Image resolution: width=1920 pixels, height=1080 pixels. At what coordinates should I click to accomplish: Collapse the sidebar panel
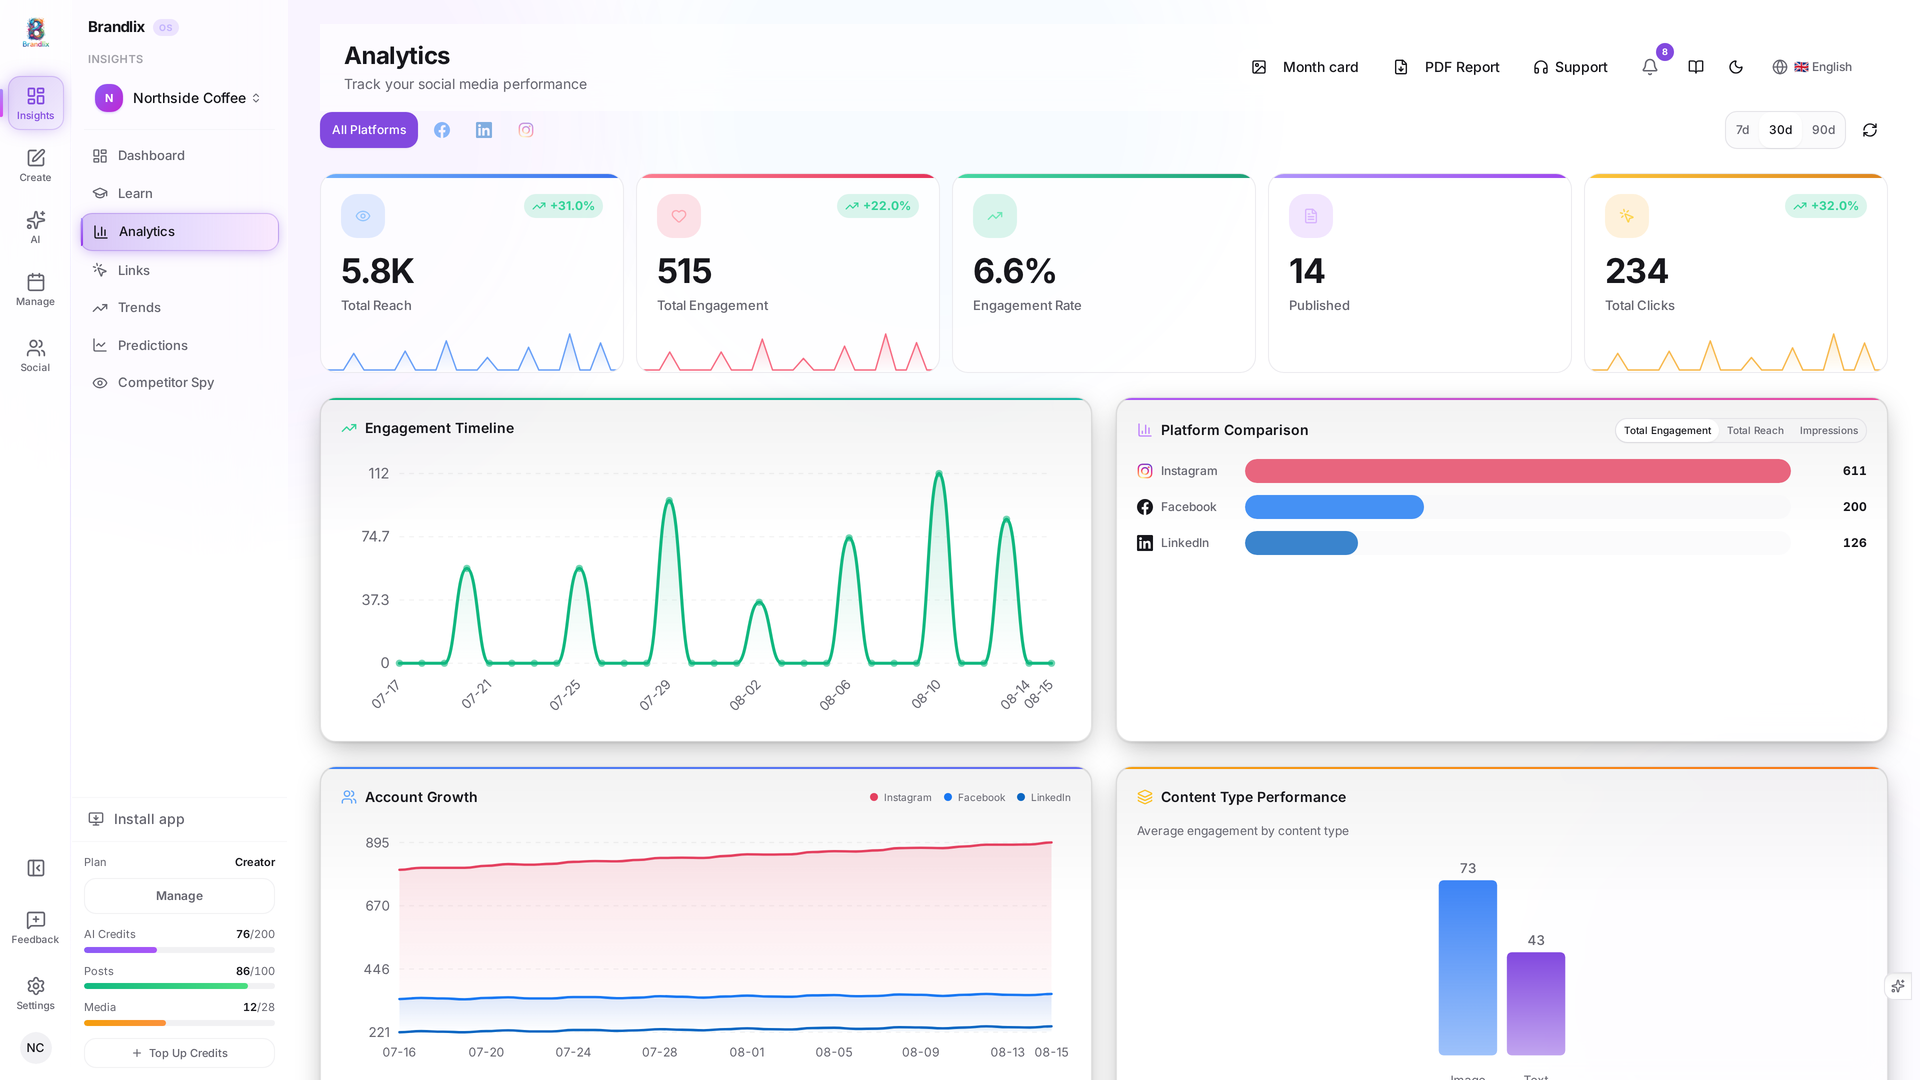(36, 868)
